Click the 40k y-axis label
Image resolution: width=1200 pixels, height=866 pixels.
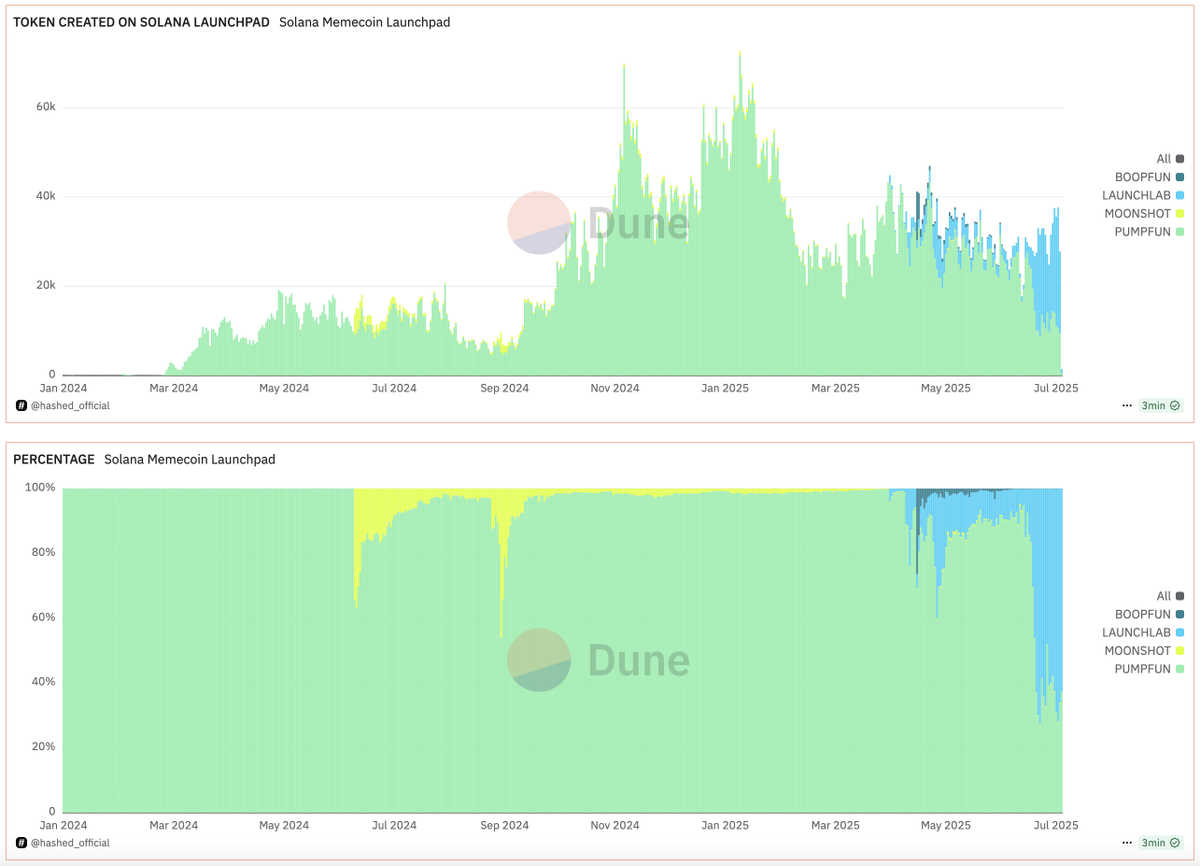(44, 196)
